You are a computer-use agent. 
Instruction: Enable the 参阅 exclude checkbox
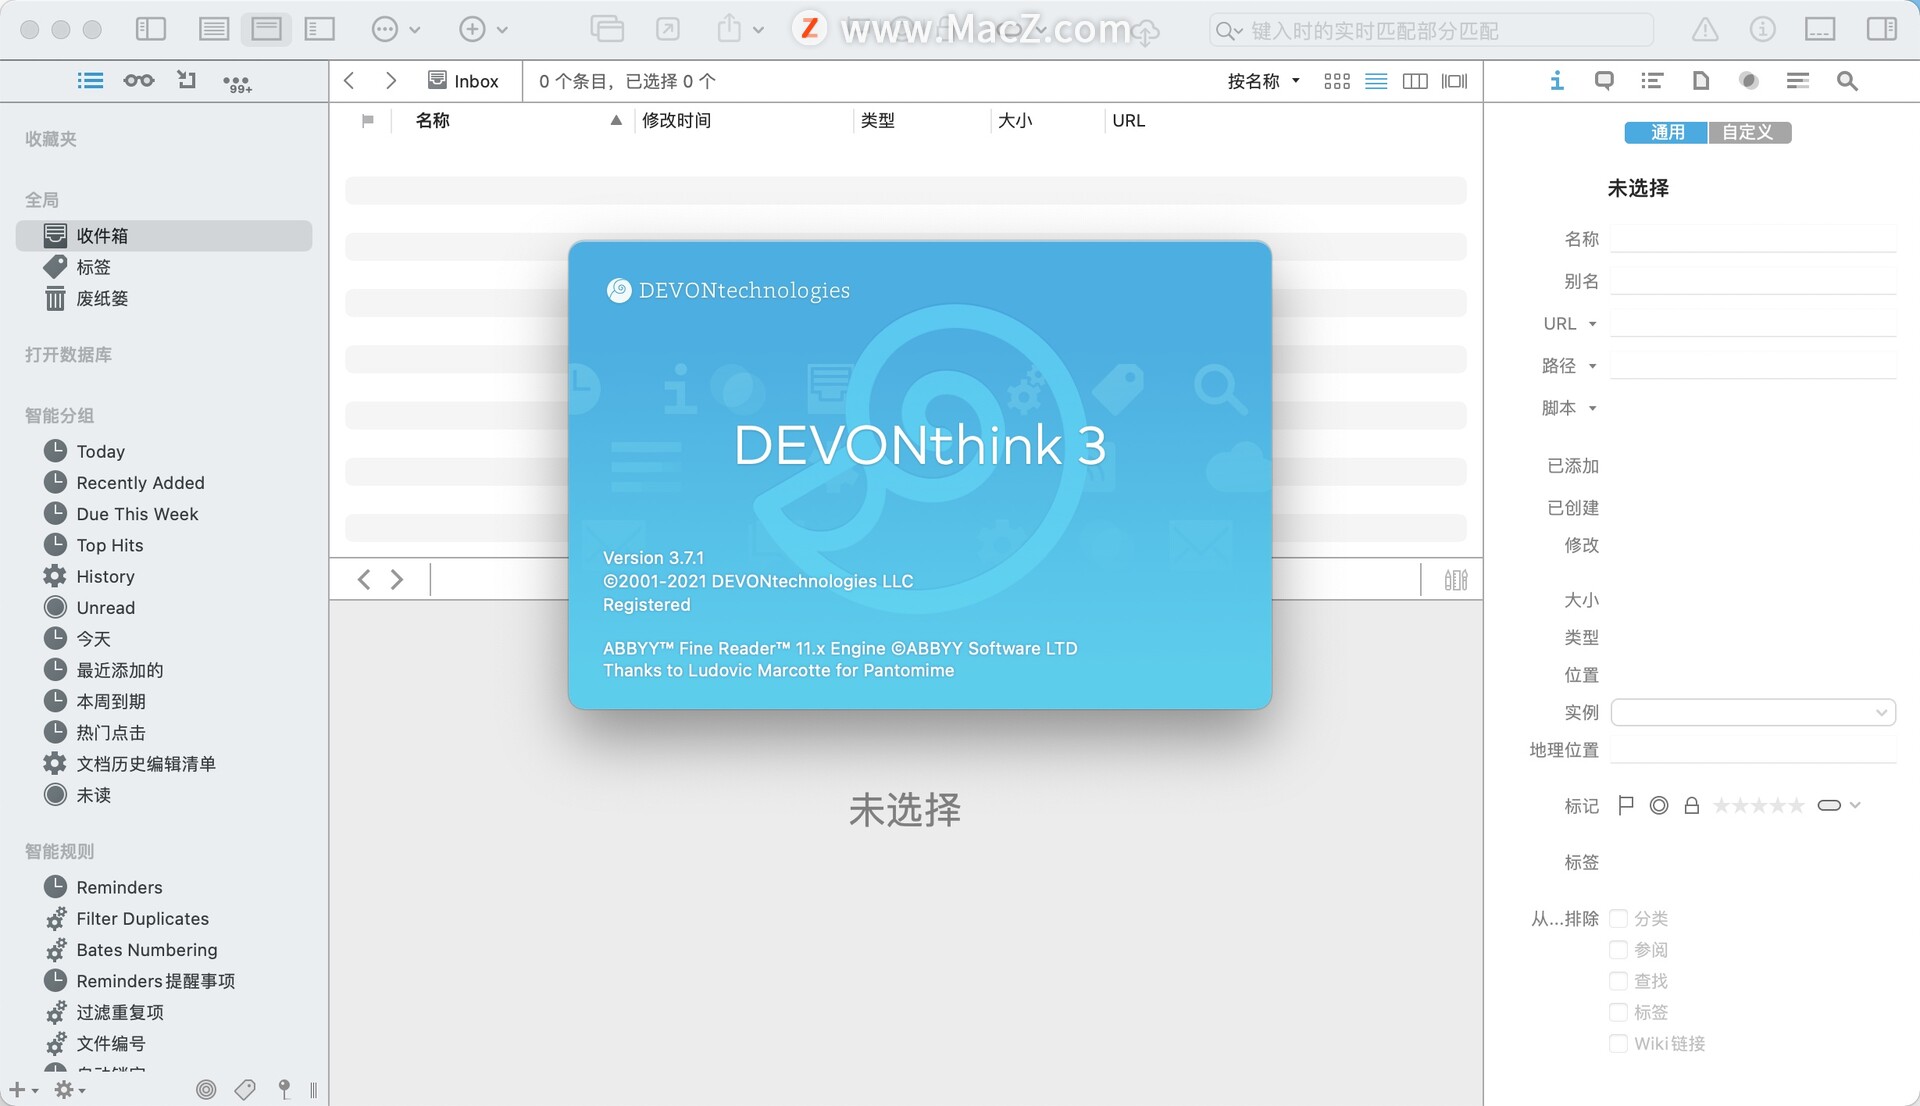point(1618,949)
